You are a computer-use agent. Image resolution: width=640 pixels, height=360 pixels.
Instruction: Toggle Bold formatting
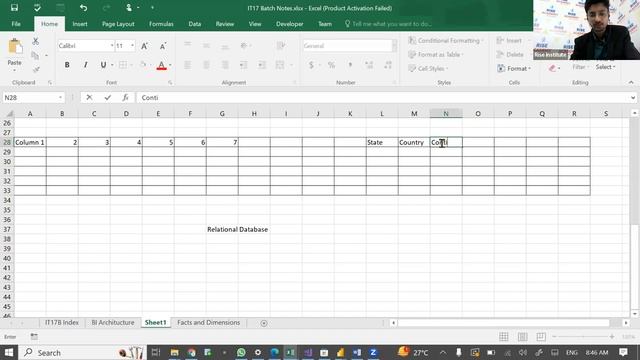(x=67, y=65)
